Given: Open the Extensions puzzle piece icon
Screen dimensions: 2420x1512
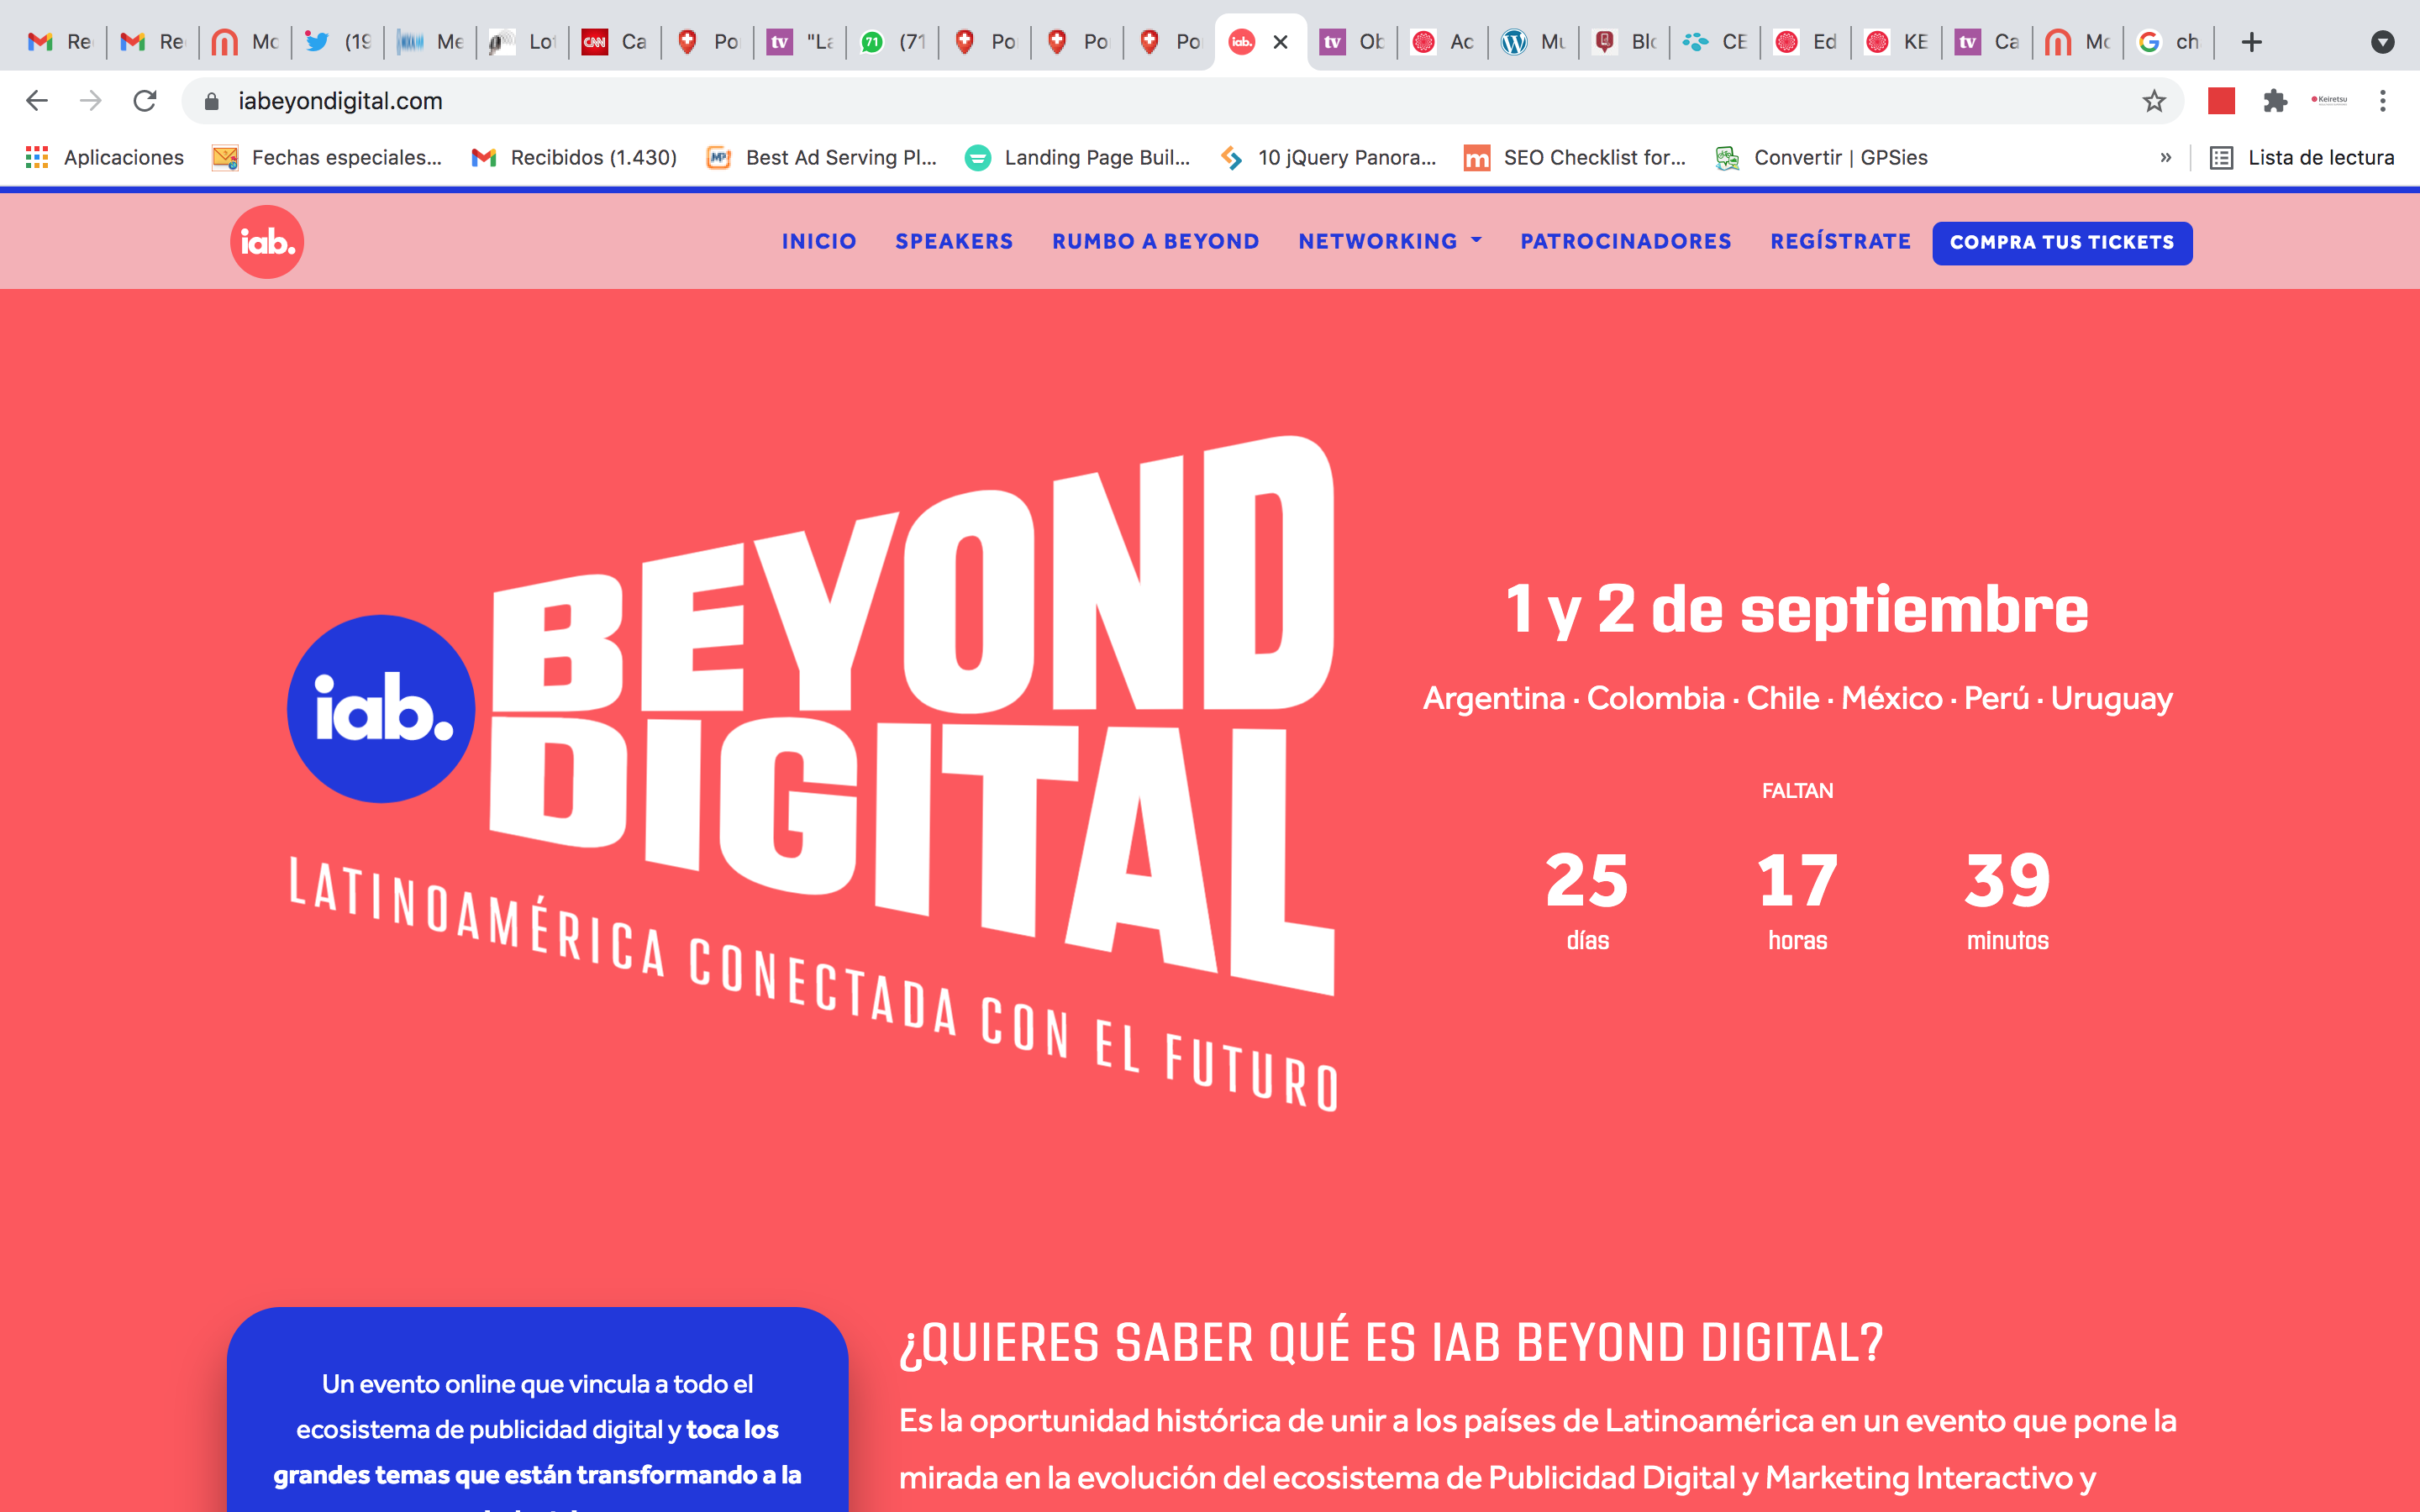Looking at the screenshot, I should [2275, 101].
